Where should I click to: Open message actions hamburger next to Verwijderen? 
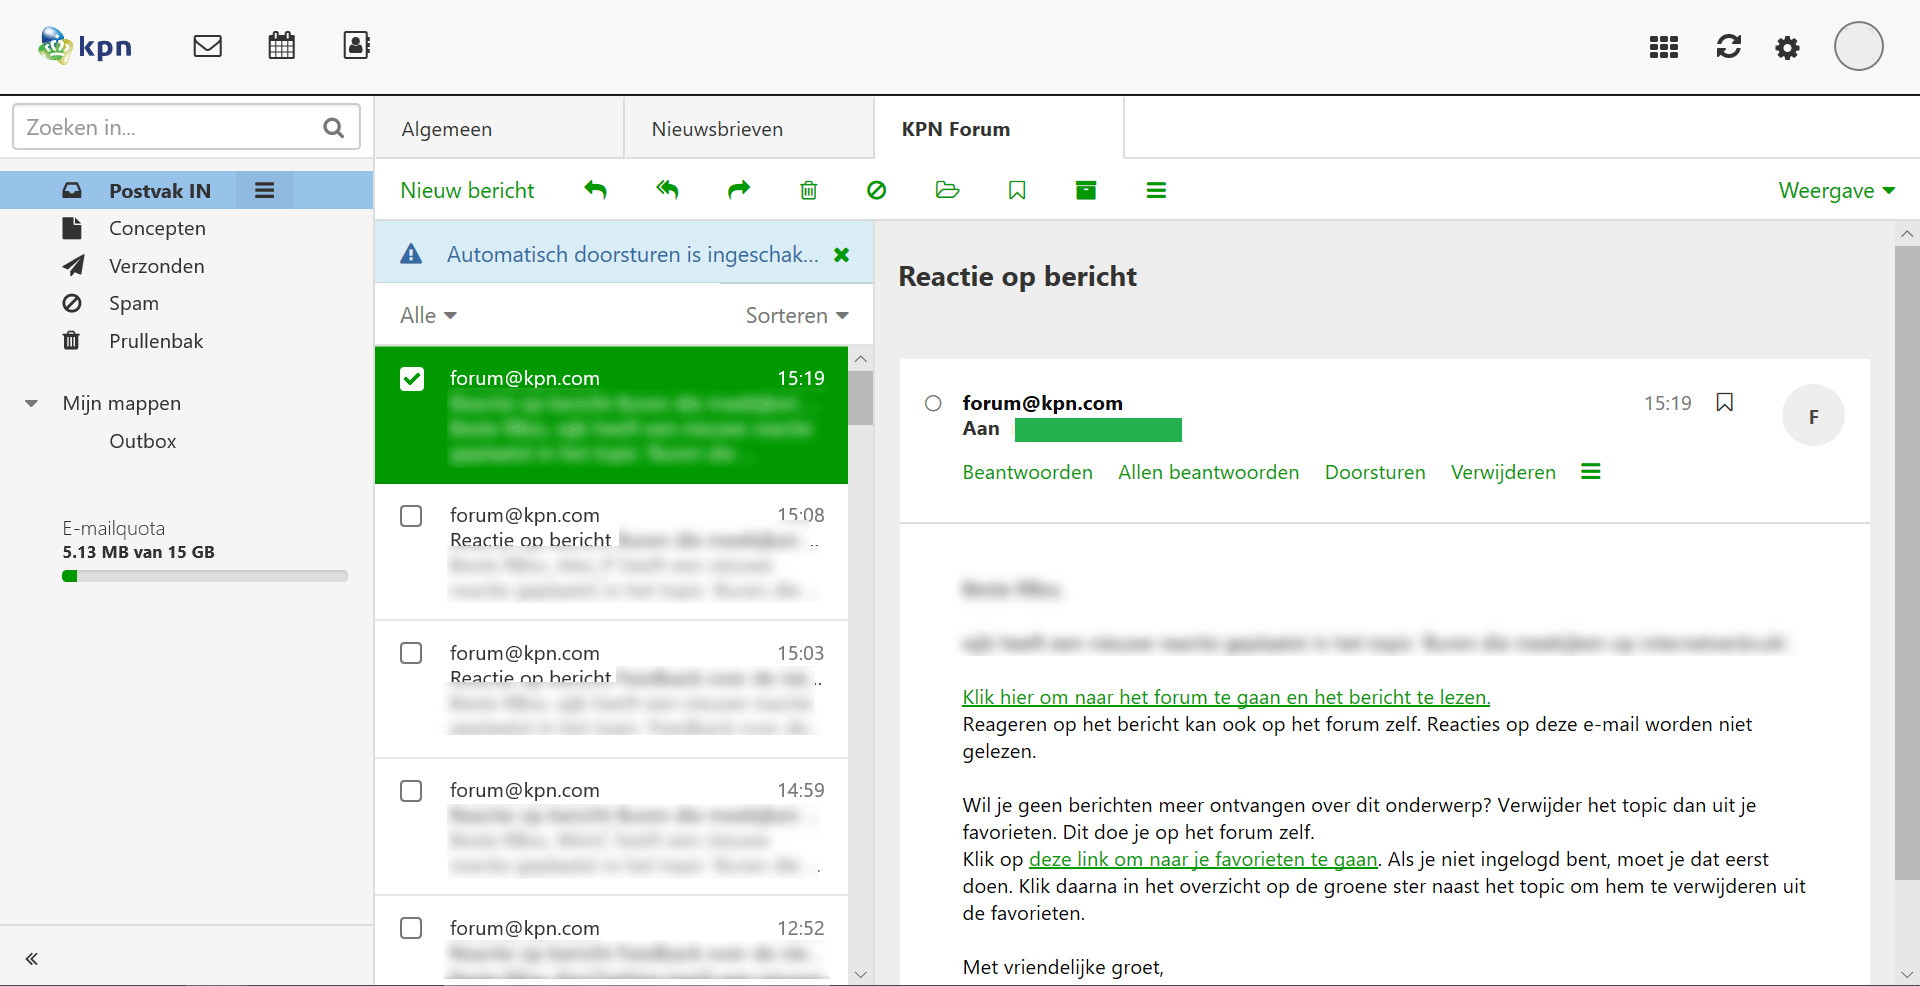click(x=1591, y=471)
